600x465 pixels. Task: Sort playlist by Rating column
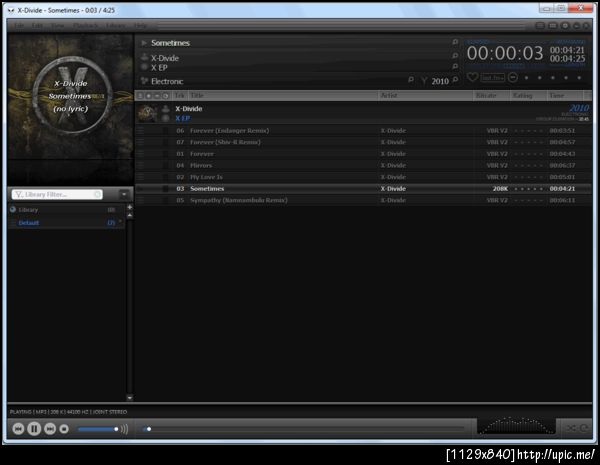coord(528,95)
